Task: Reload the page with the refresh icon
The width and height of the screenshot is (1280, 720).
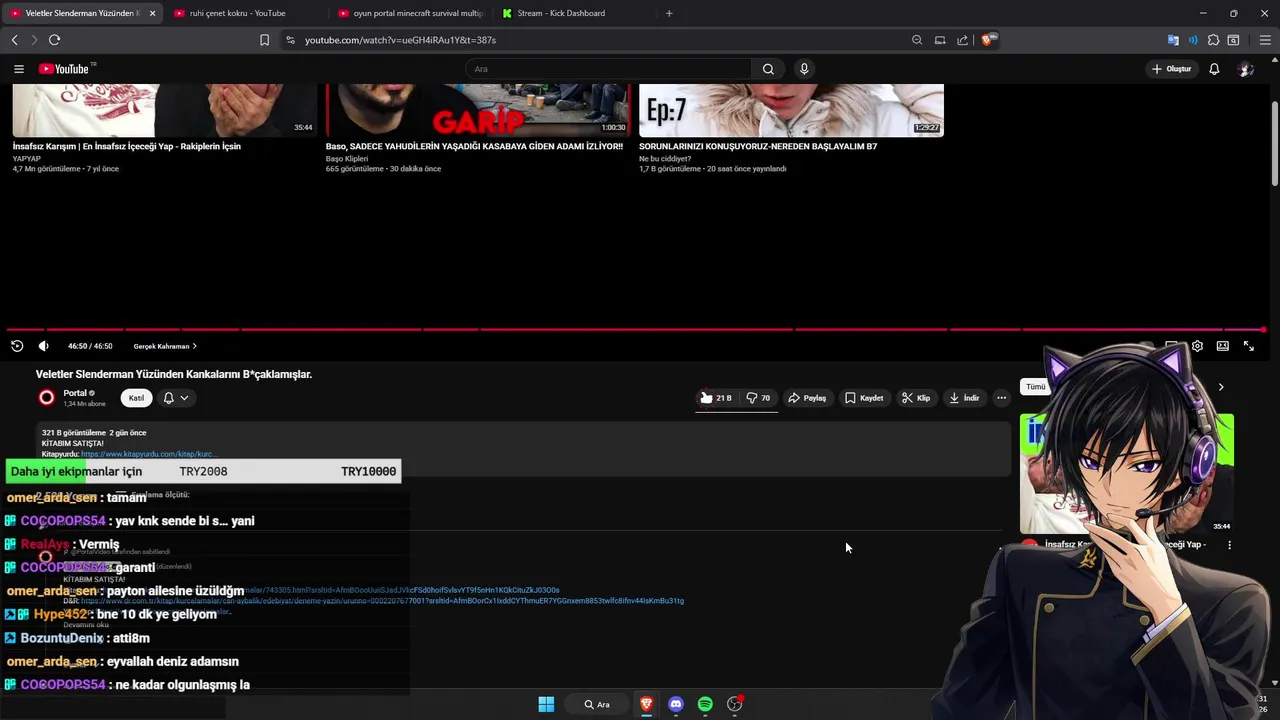Action: click(54, 40)
